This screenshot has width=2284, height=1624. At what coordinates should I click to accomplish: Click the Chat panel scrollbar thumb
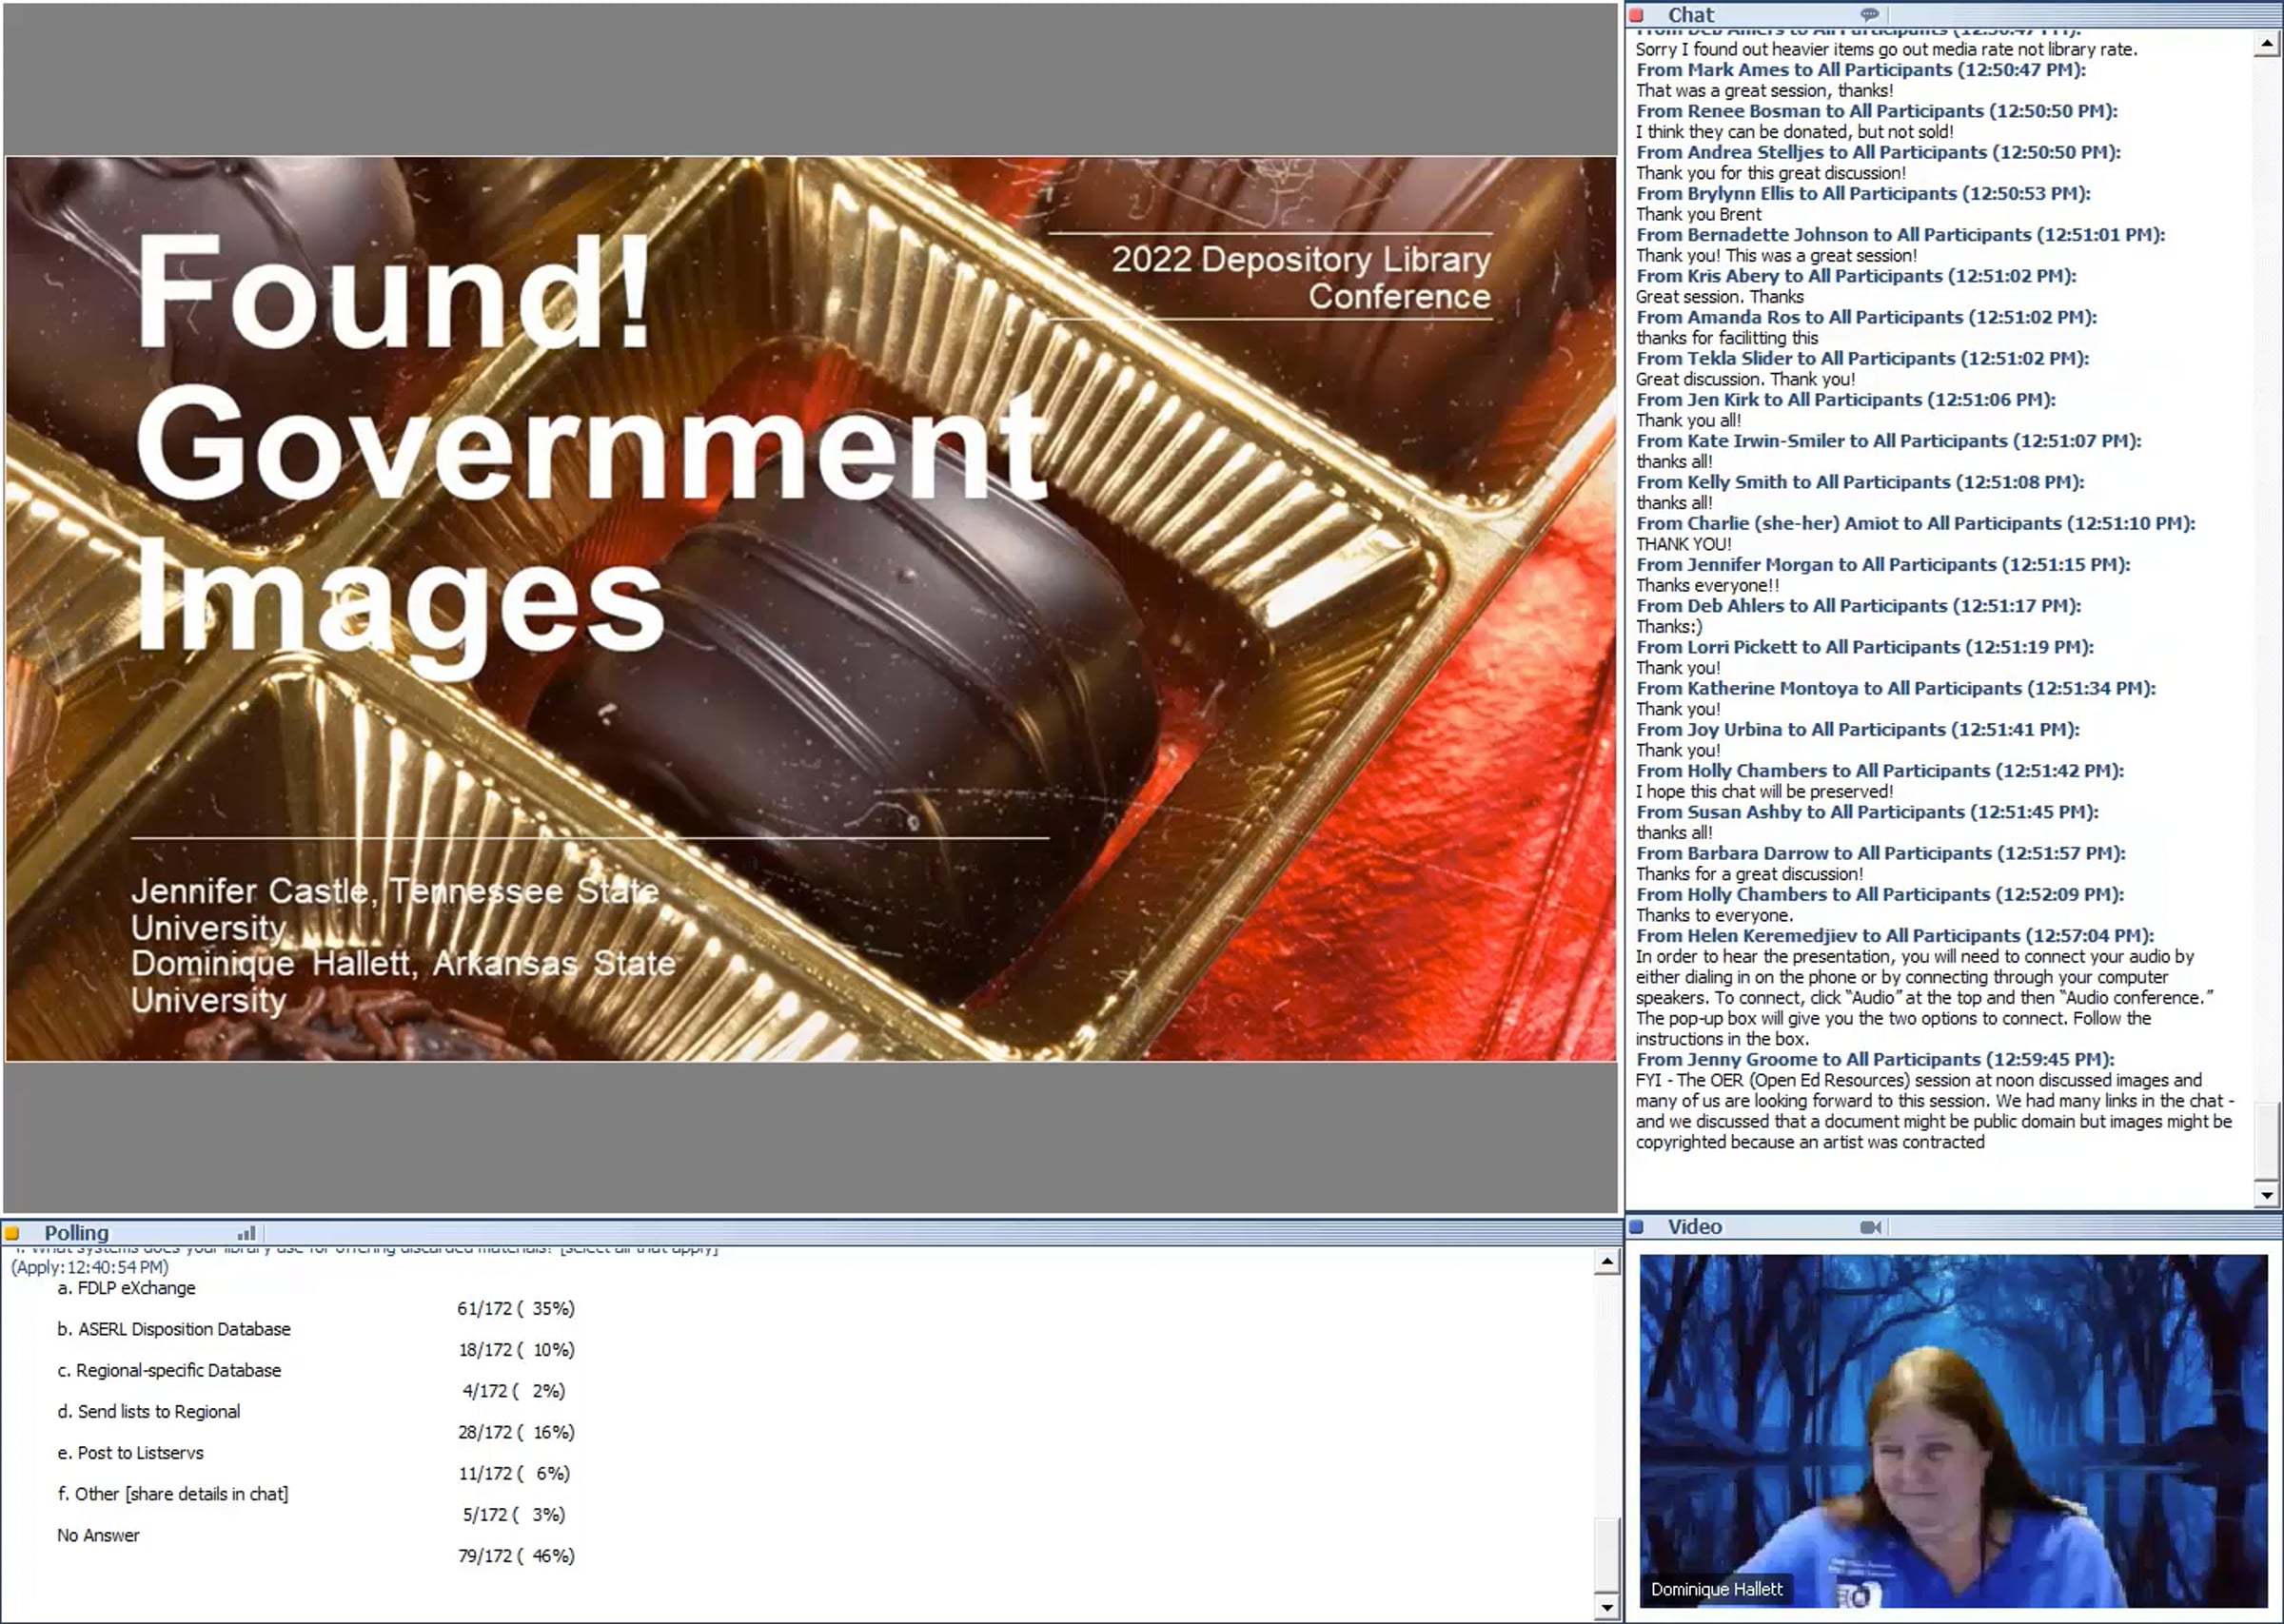(2266, 1143)
